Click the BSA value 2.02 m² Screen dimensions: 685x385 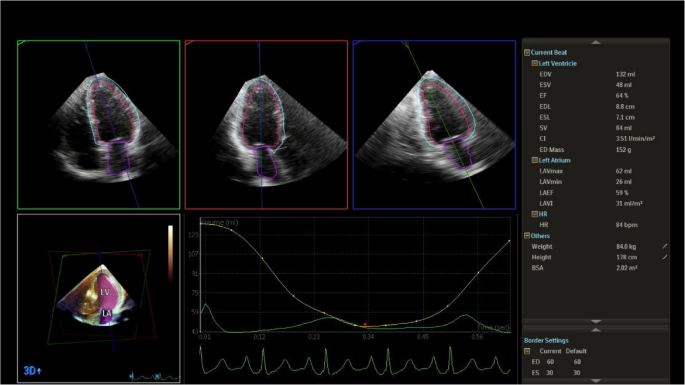coord(626,267)
